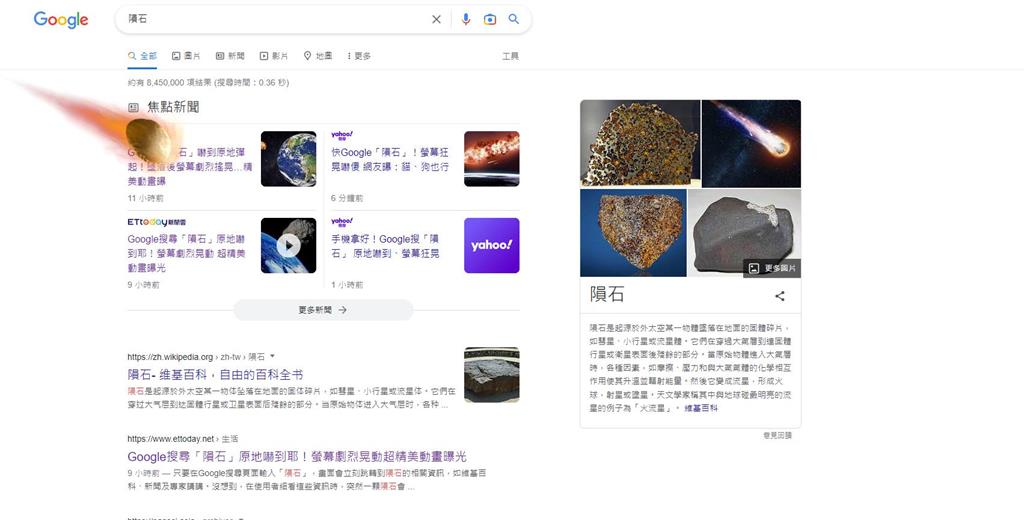Open 工具 search tools
1024x520 pixels.
pyautogui.click(x=511, y=56)
